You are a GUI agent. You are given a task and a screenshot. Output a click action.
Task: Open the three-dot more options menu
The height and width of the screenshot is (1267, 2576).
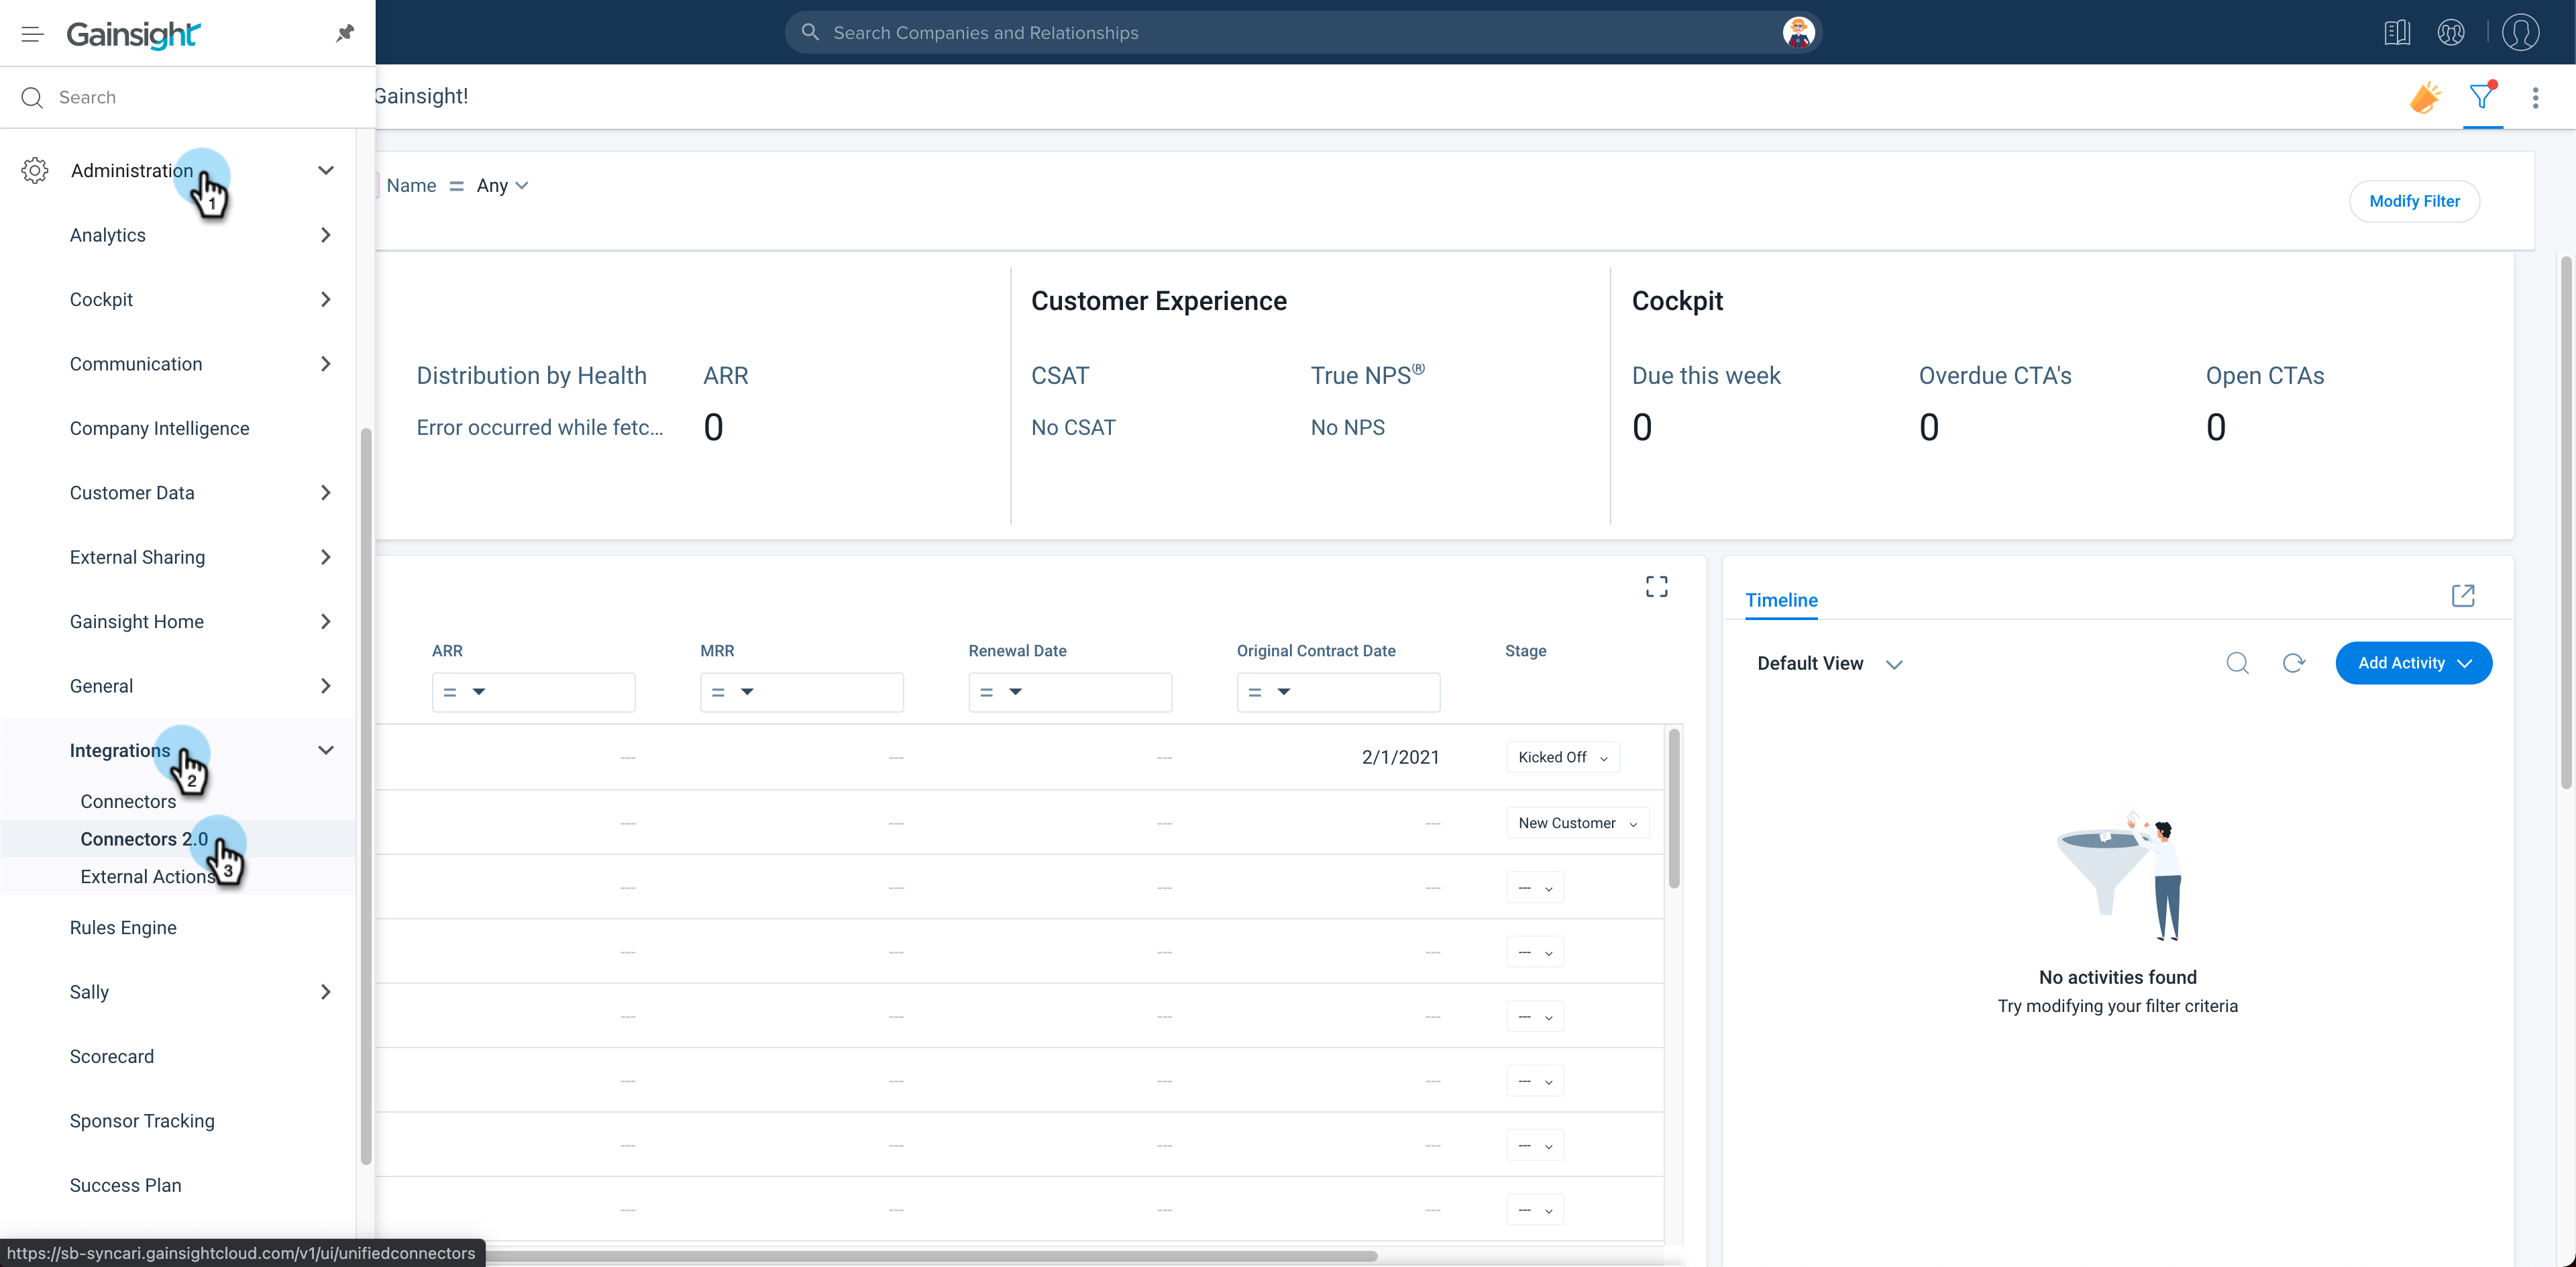point(2535,97)
